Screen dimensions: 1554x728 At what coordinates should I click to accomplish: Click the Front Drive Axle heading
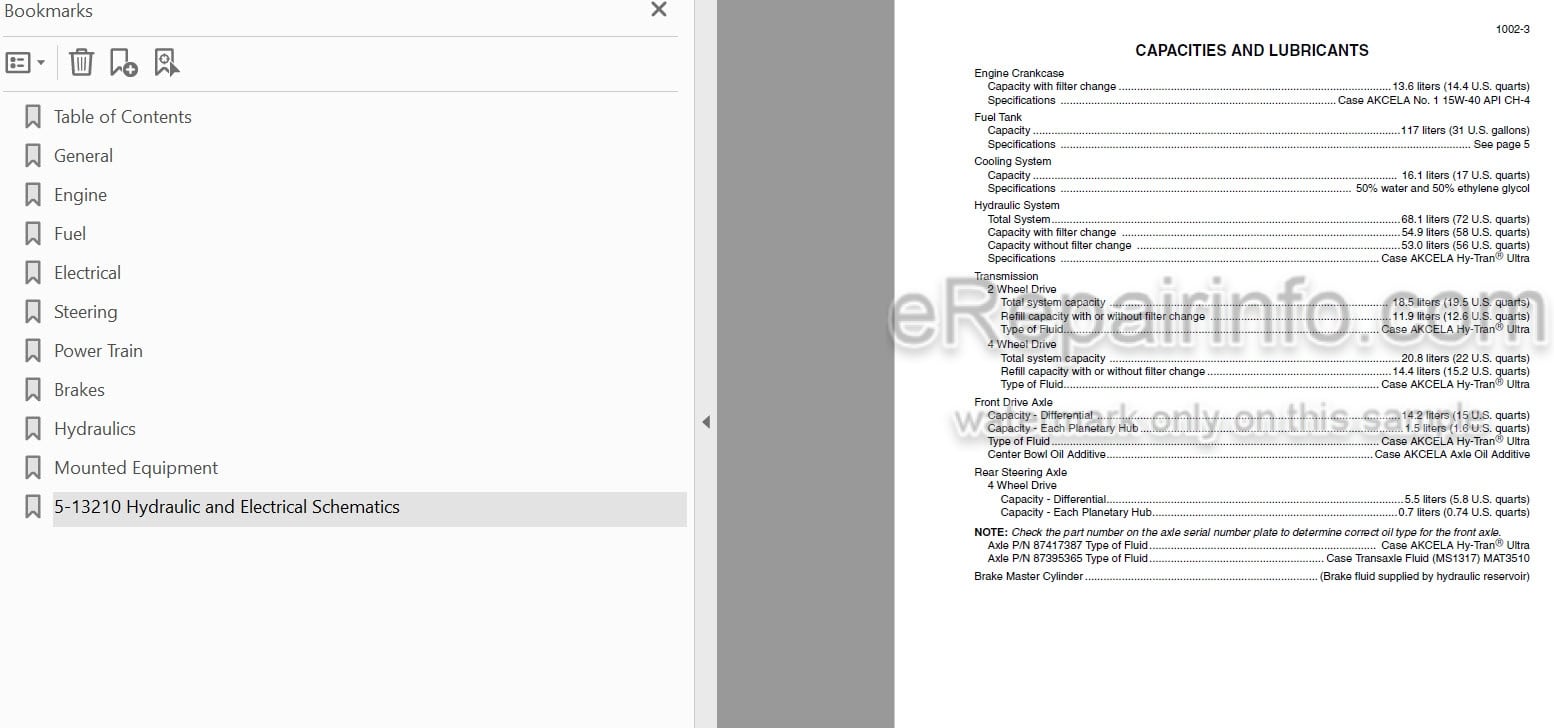(1013, 402)
